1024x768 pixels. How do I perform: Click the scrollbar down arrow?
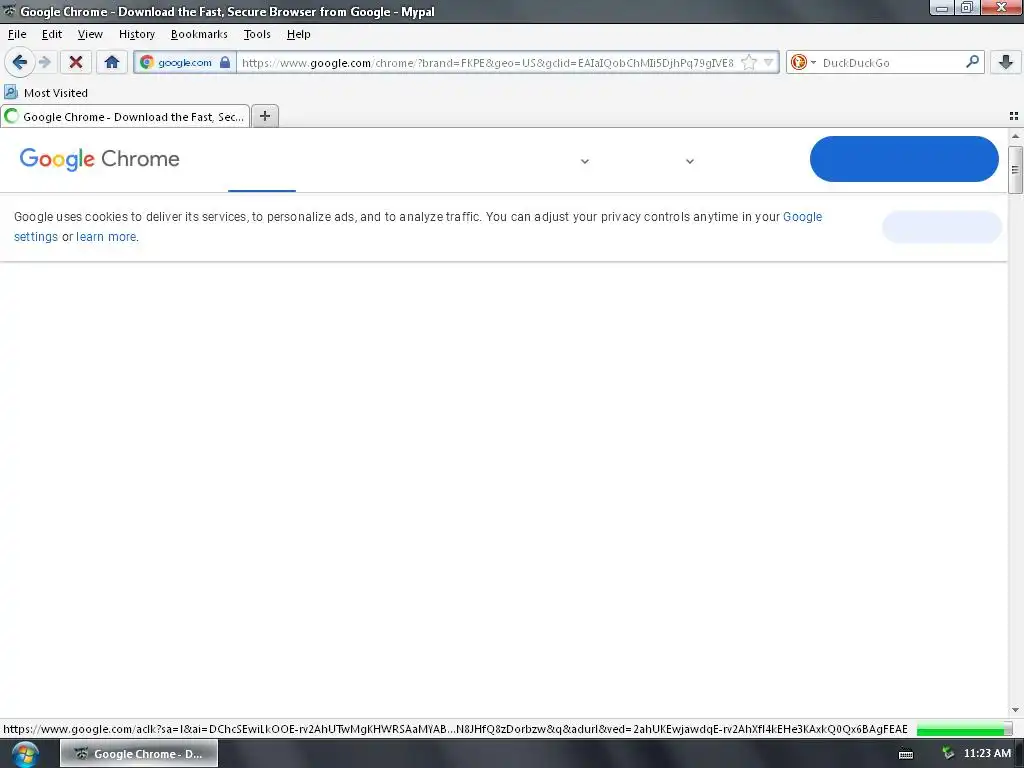tap(1015, 710)
